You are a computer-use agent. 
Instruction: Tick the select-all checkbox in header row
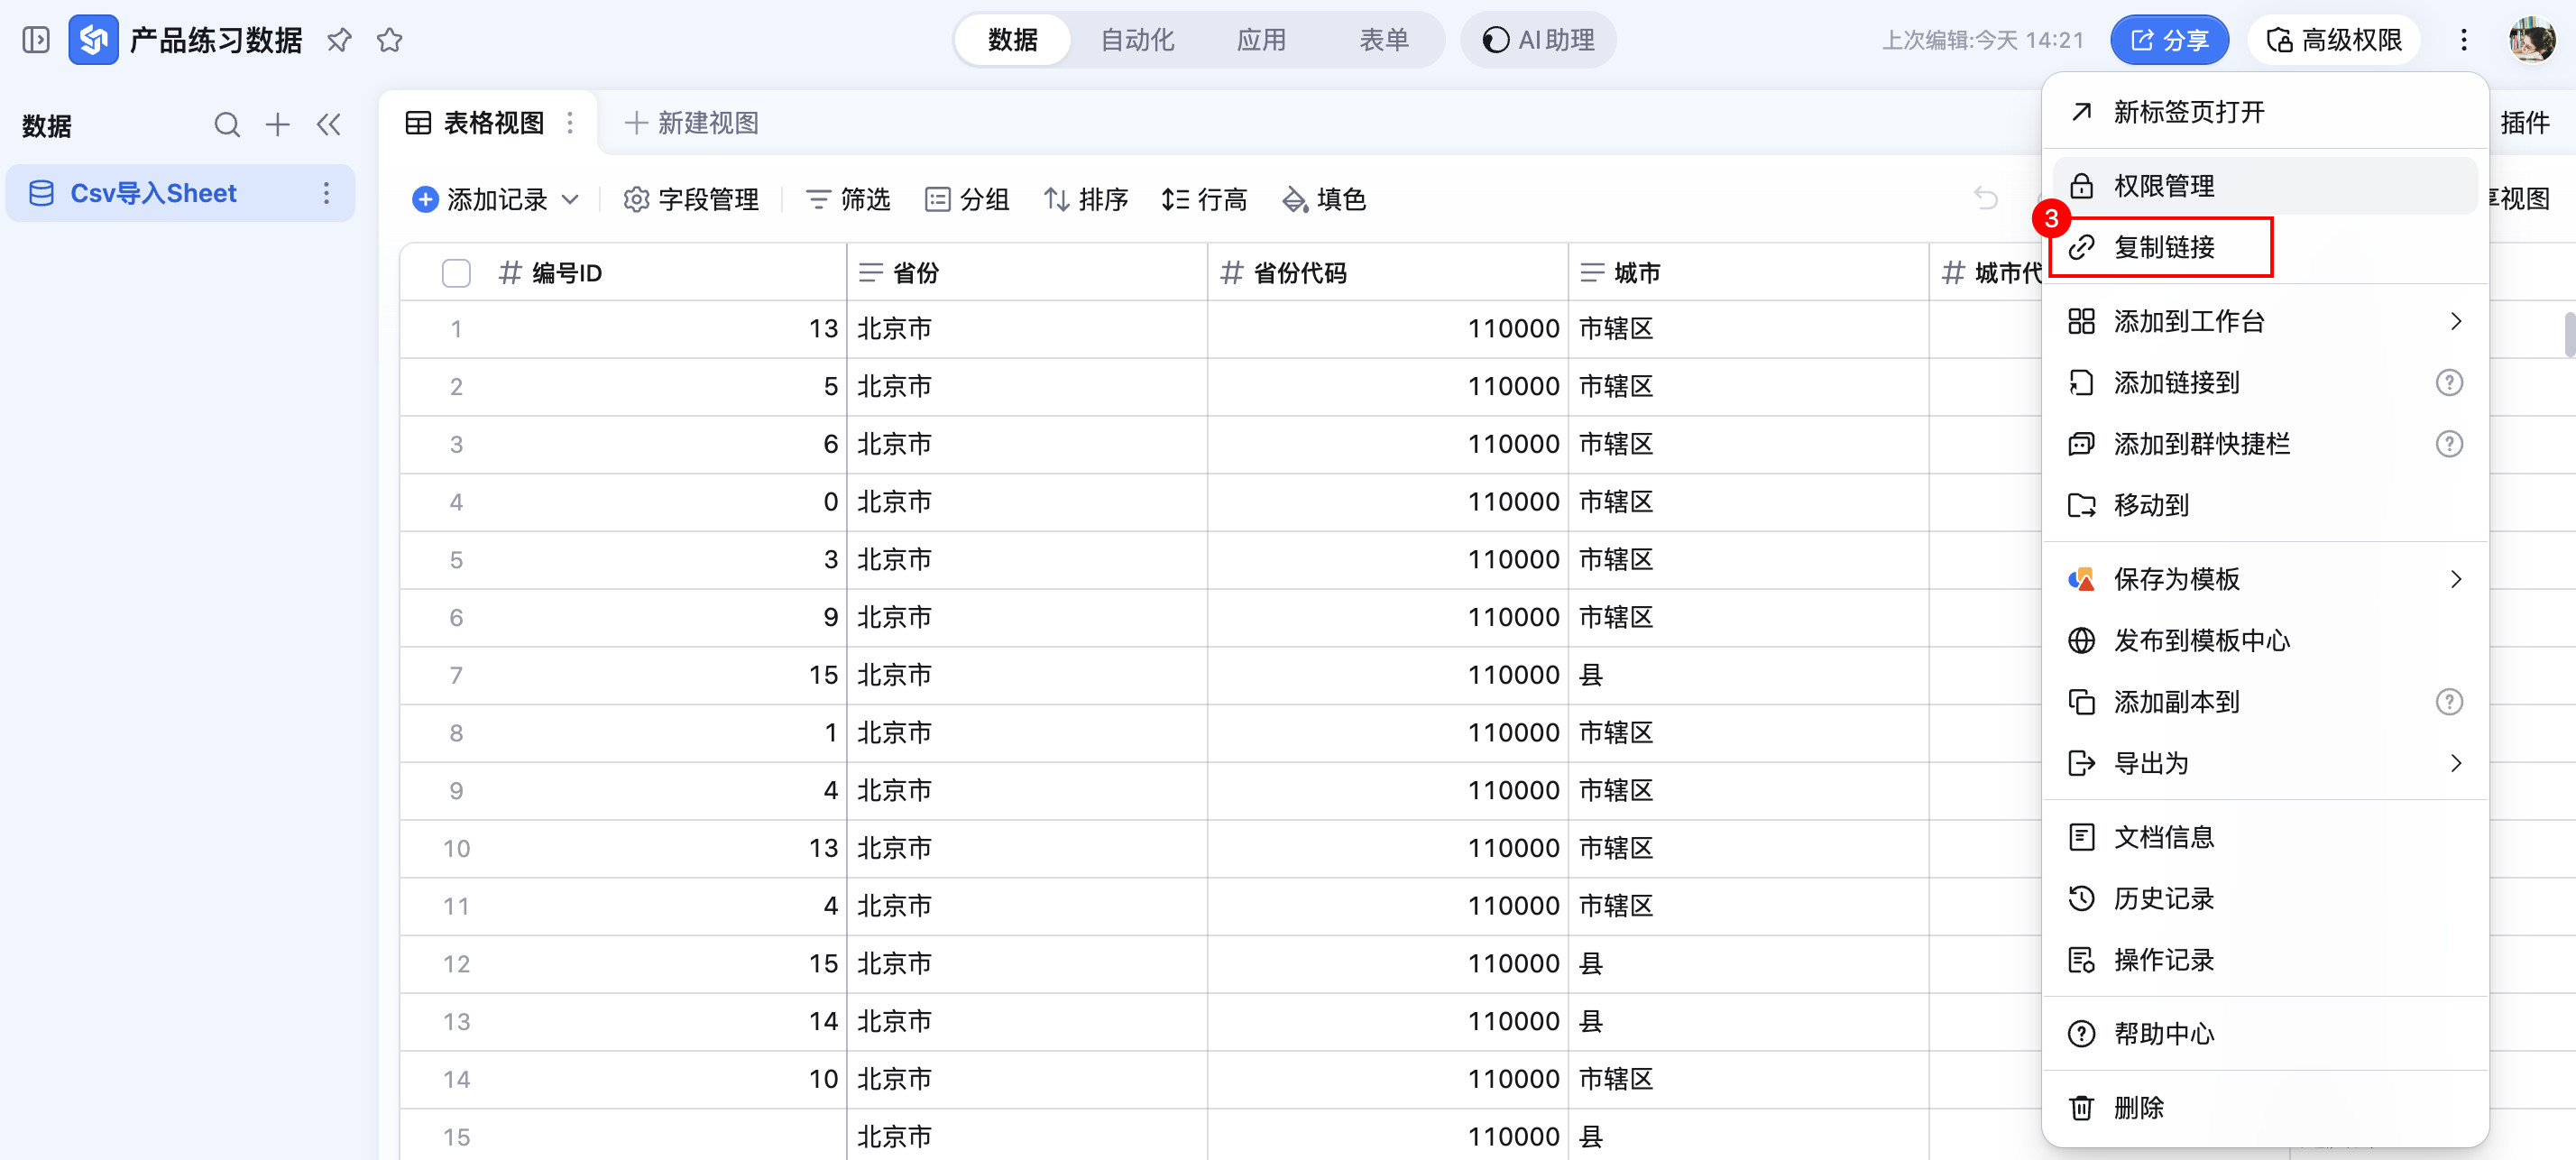[x=456, y=273]
